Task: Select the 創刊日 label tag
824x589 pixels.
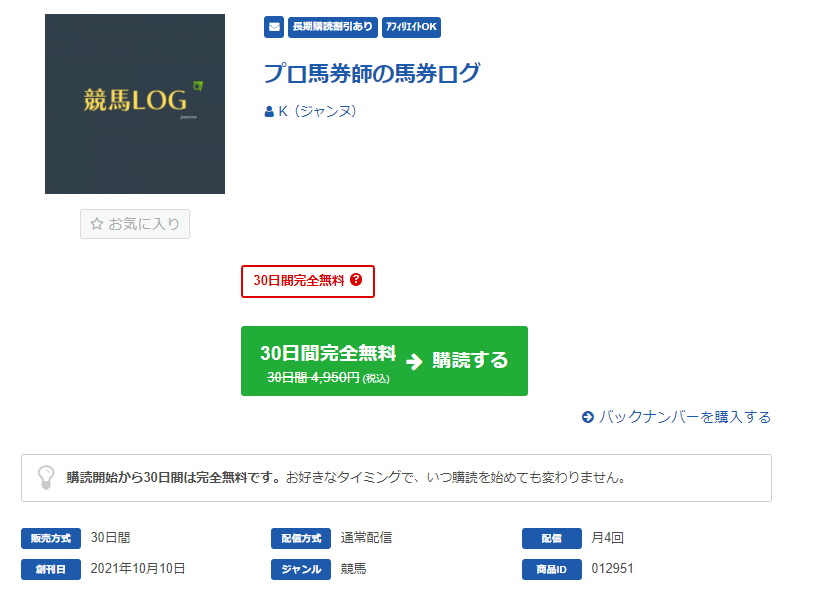Action: pyautogui.click(x=51, y=569)
